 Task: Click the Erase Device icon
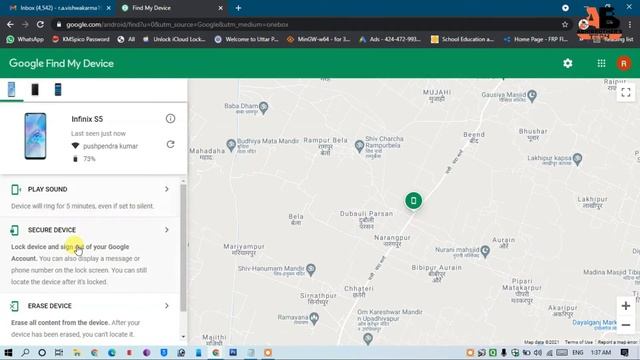pyautogui.click(x=15, y=306)
